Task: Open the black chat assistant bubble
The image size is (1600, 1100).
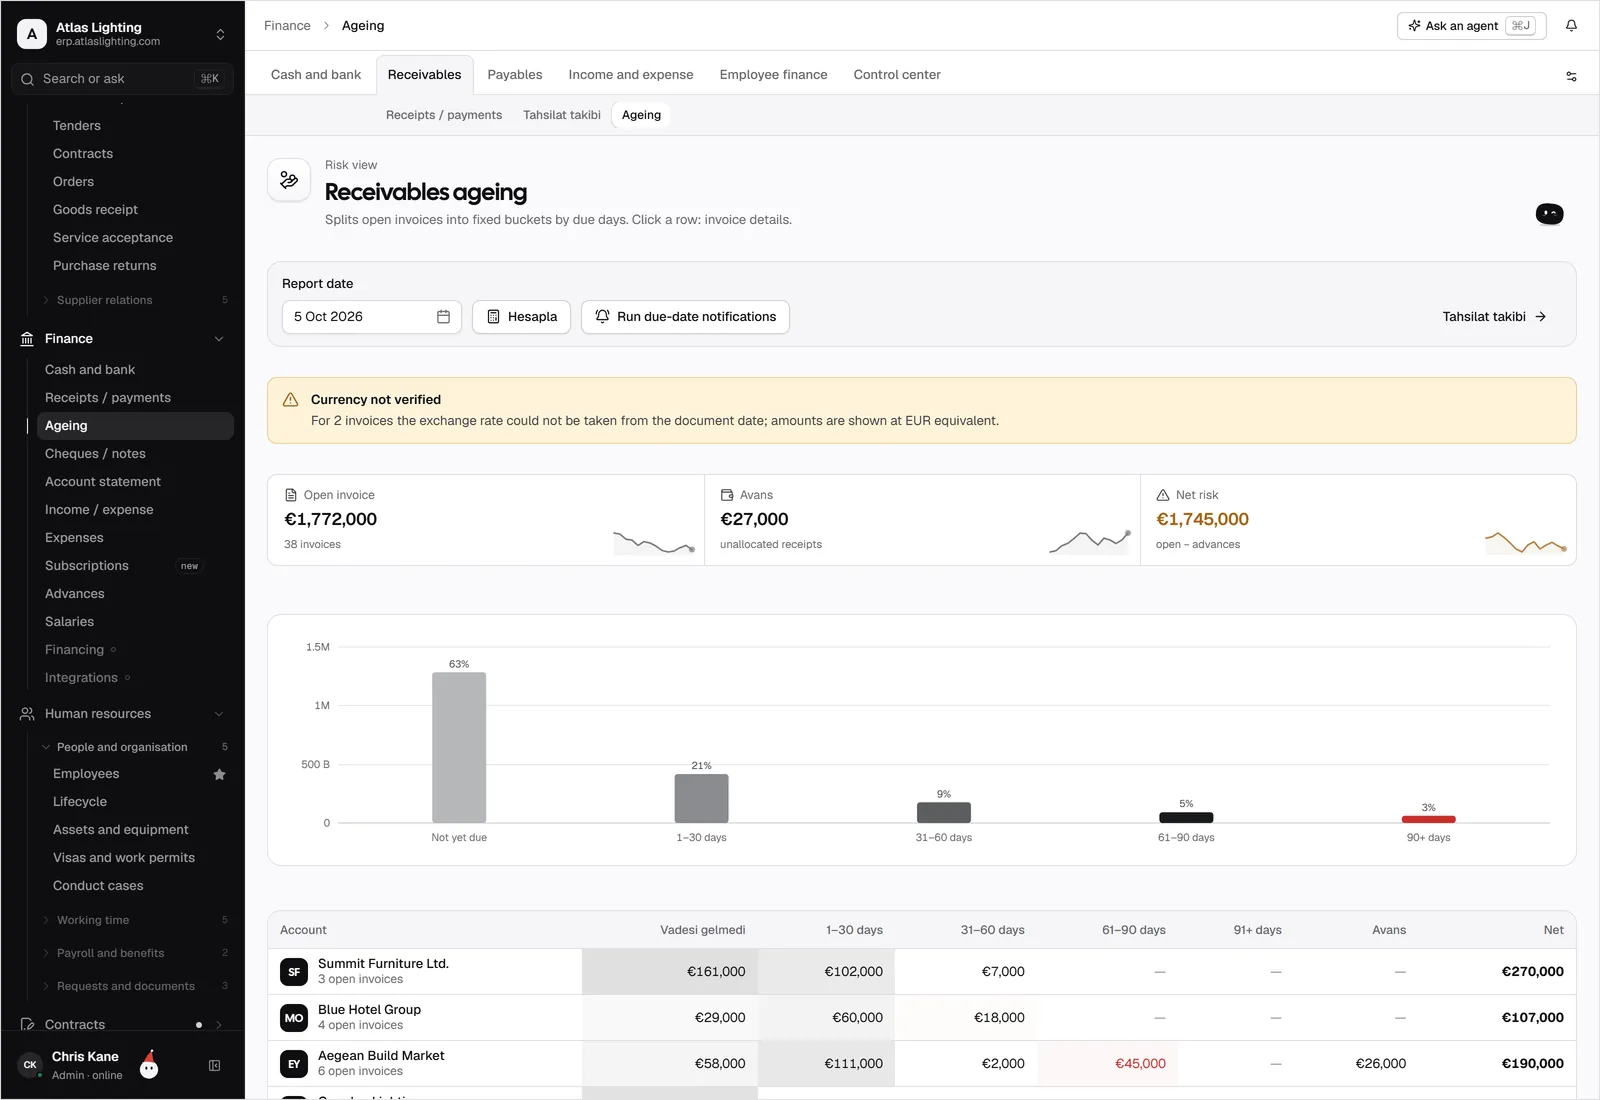Action: point(1549,214)
